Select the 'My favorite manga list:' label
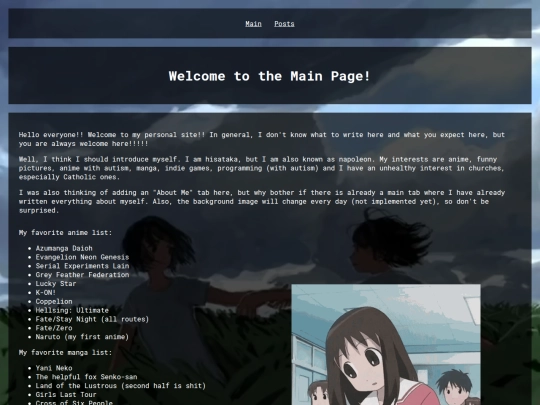The image size is (540, 405). click(x=65, y=353)
